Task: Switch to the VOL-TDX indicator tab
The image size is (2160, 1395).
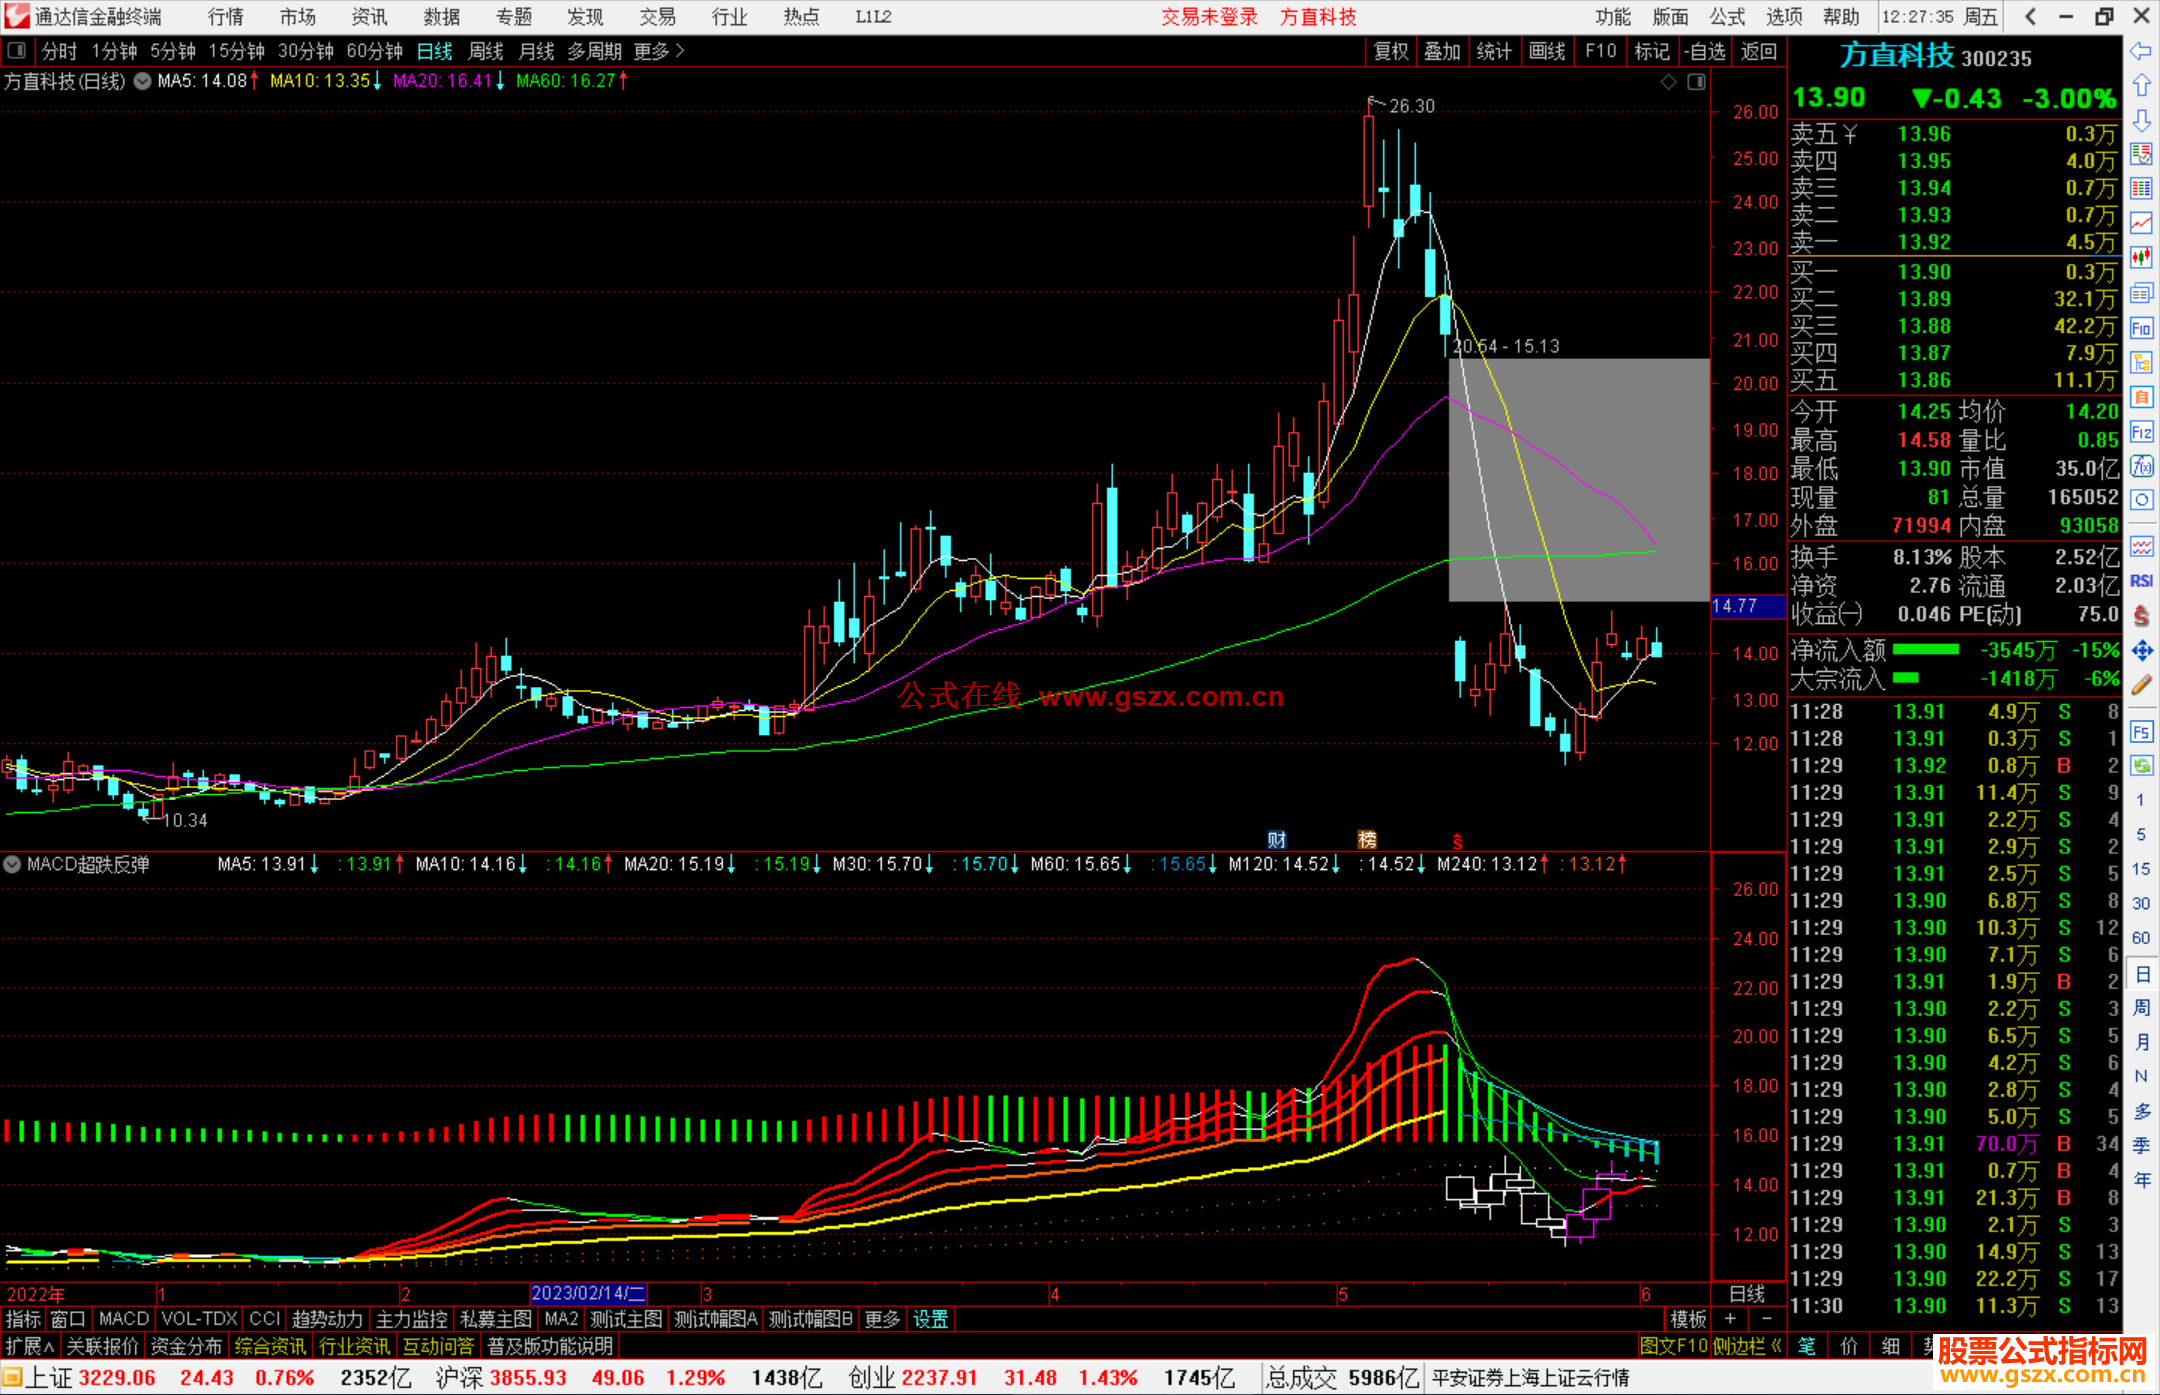Action: click(x=199, y=1319)
